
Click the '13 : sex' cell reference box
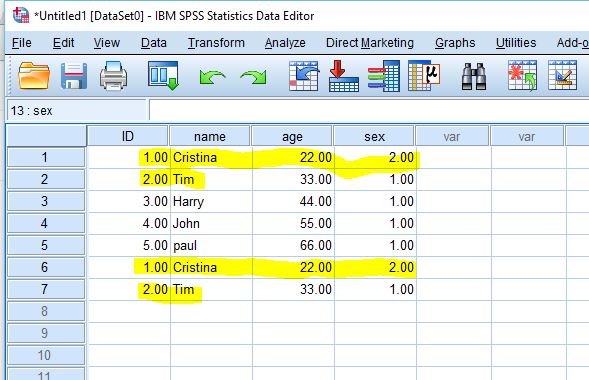(76, 110)
